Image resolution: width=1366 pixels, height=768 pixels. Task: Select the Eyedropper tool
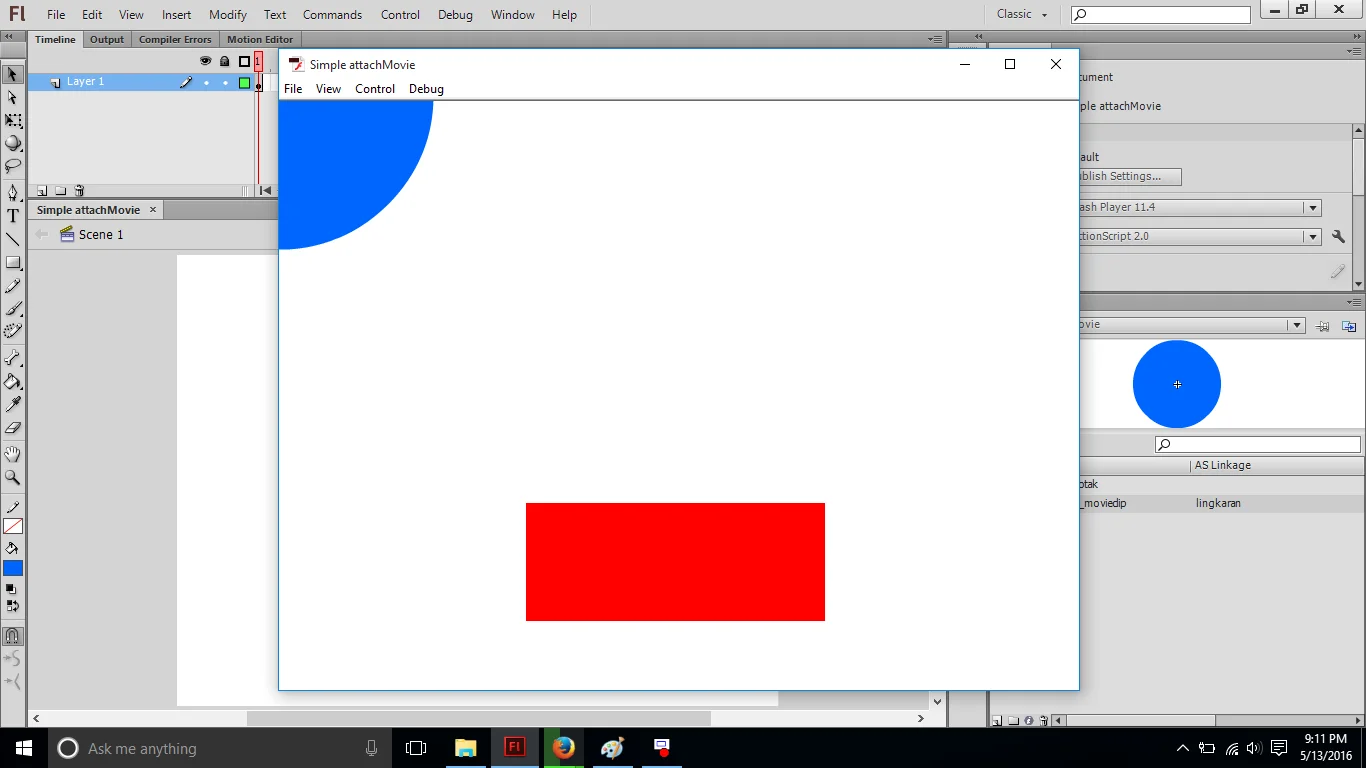[x=13, y=405]
